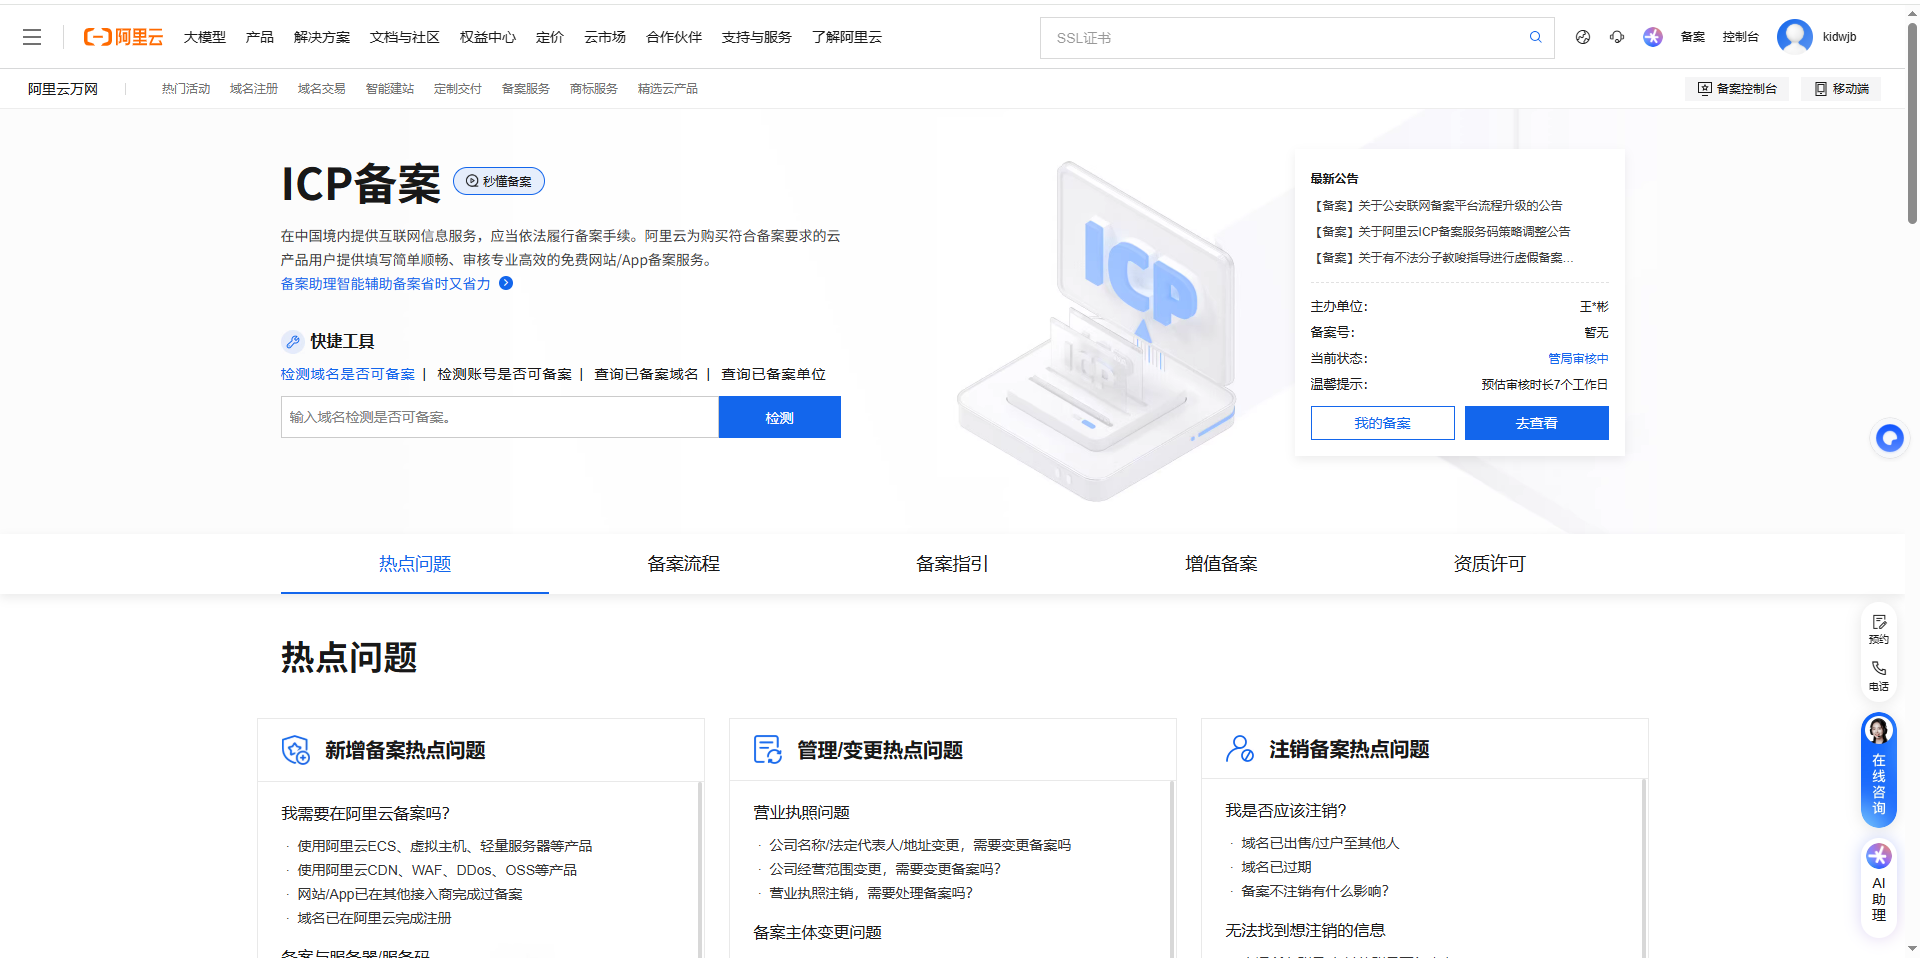Click the headset support icon
This screenshot has width=1920, height=958.
click(x=1617, y=37)
